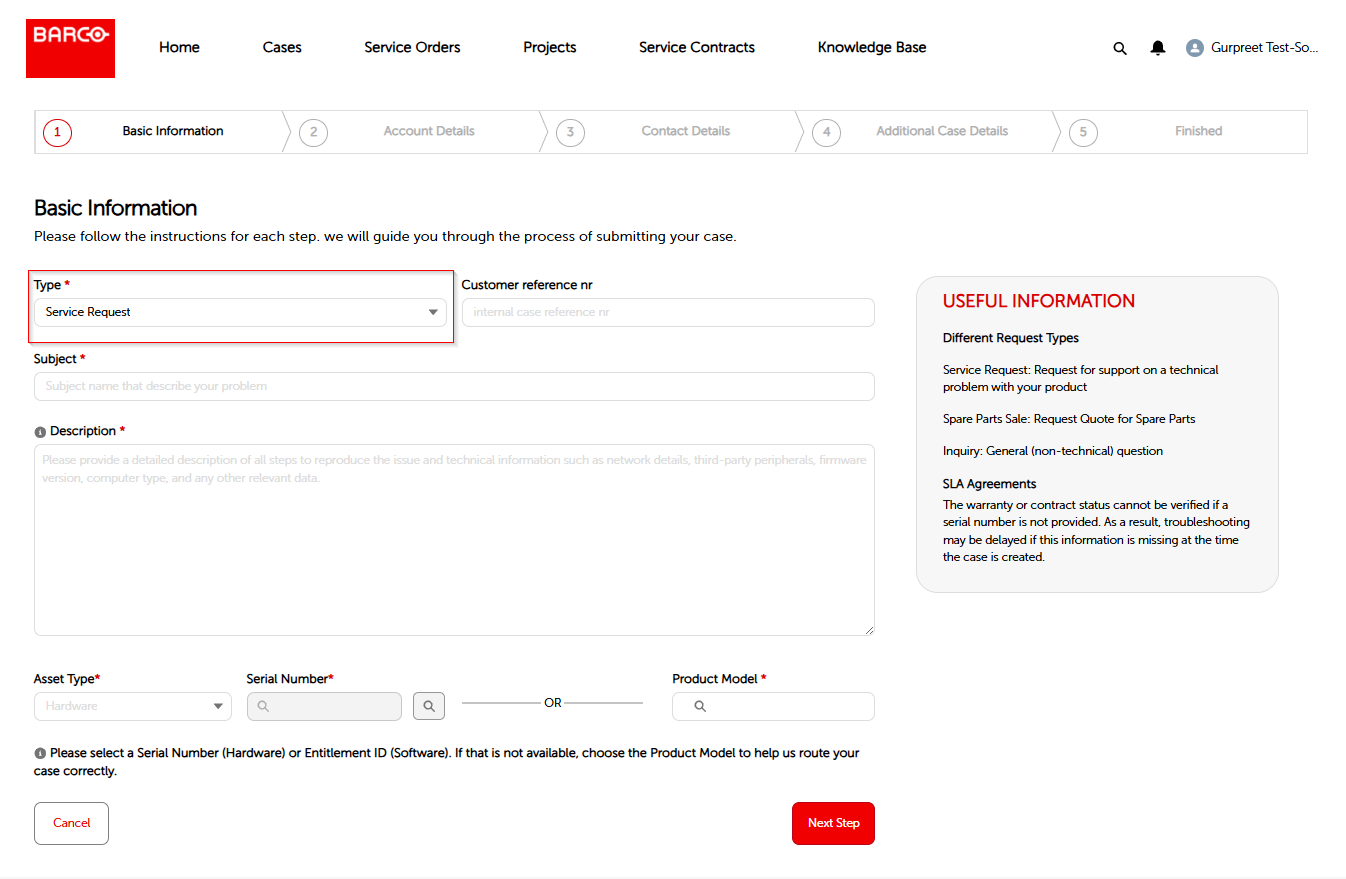Open Service Contracts from the navigation
Image resolution: width=1346 pixels, height=879 pixels.
point(696,47)
